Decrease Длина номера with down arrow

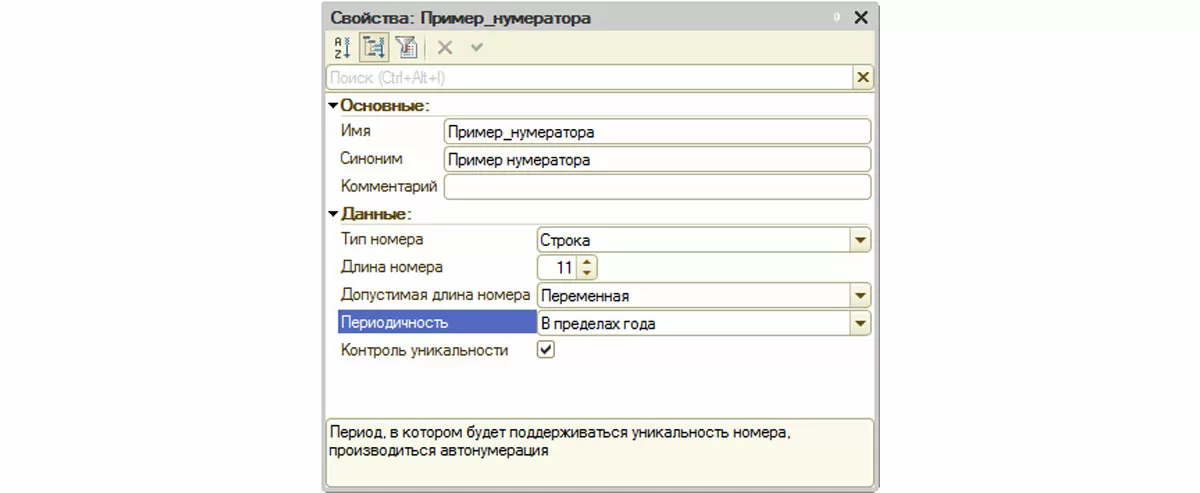(x=588, y=272)
